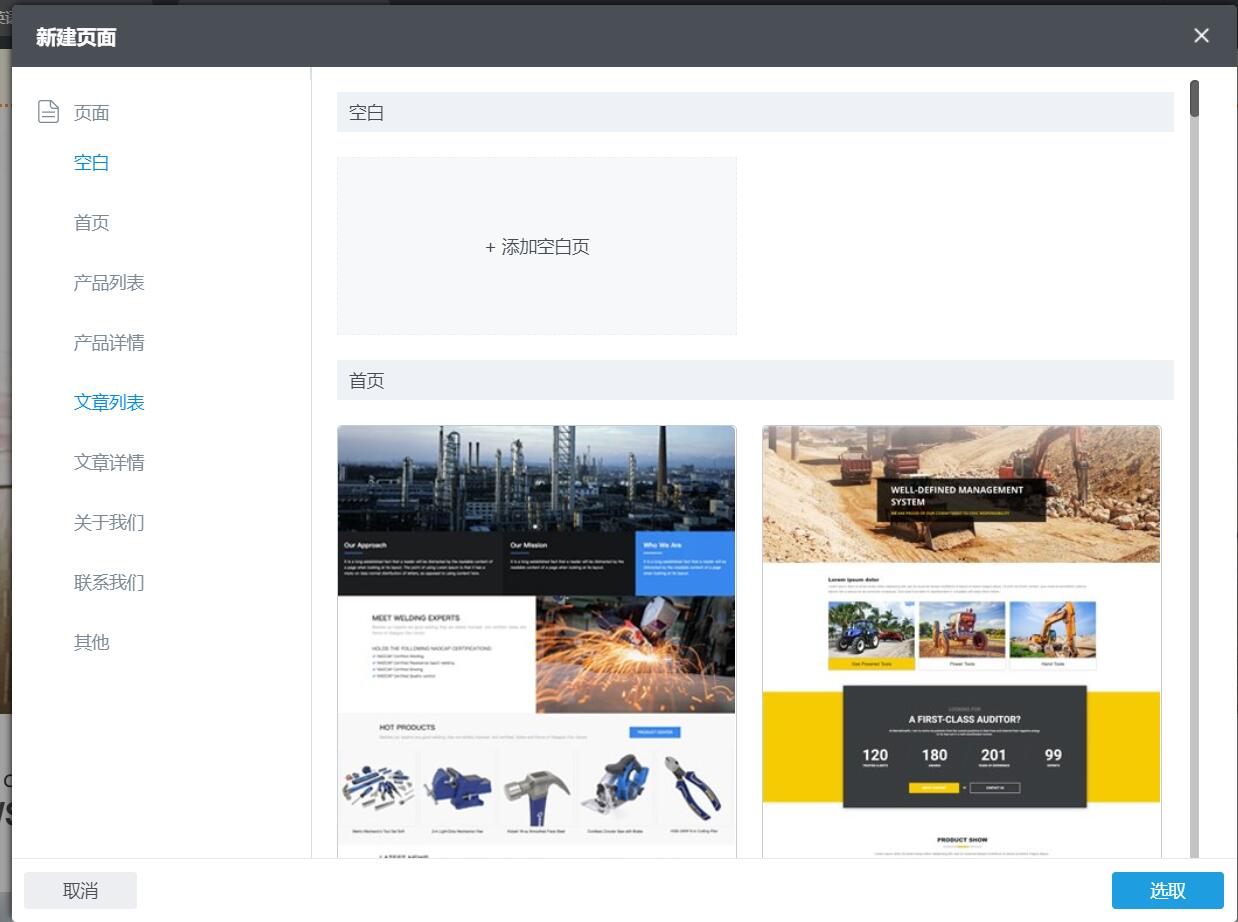Select the industrial factory homepage template

(537, 640)
